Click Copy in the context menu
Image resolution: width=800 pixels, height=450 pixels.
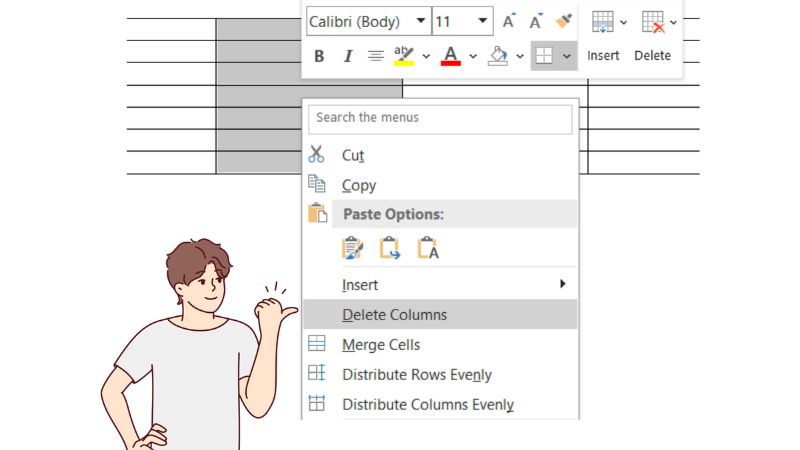[359, 185]
